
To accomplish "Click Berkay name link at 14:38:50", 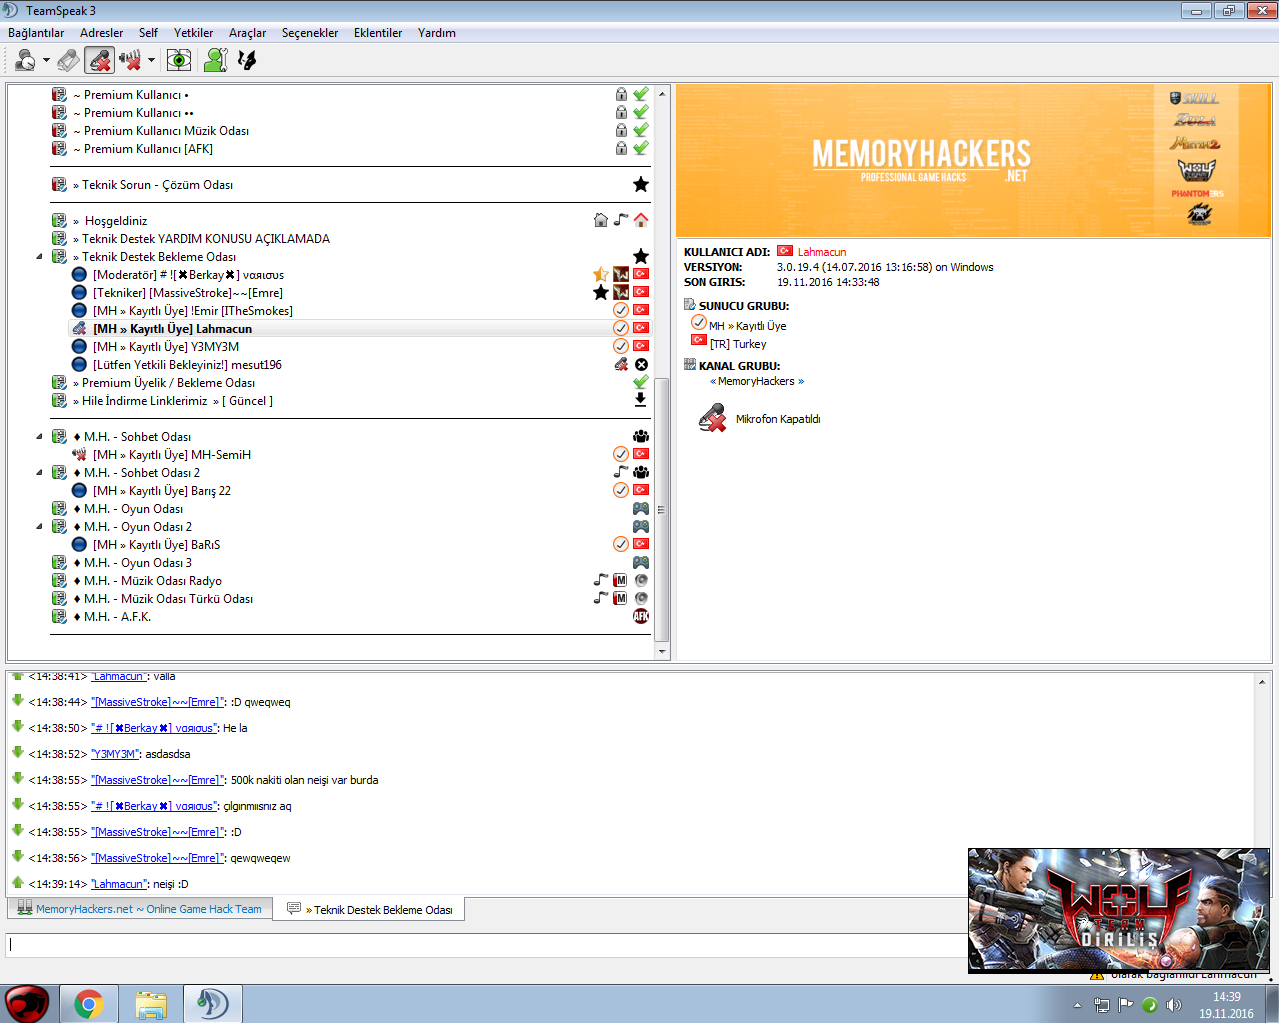I will click(x=154, y=728).
